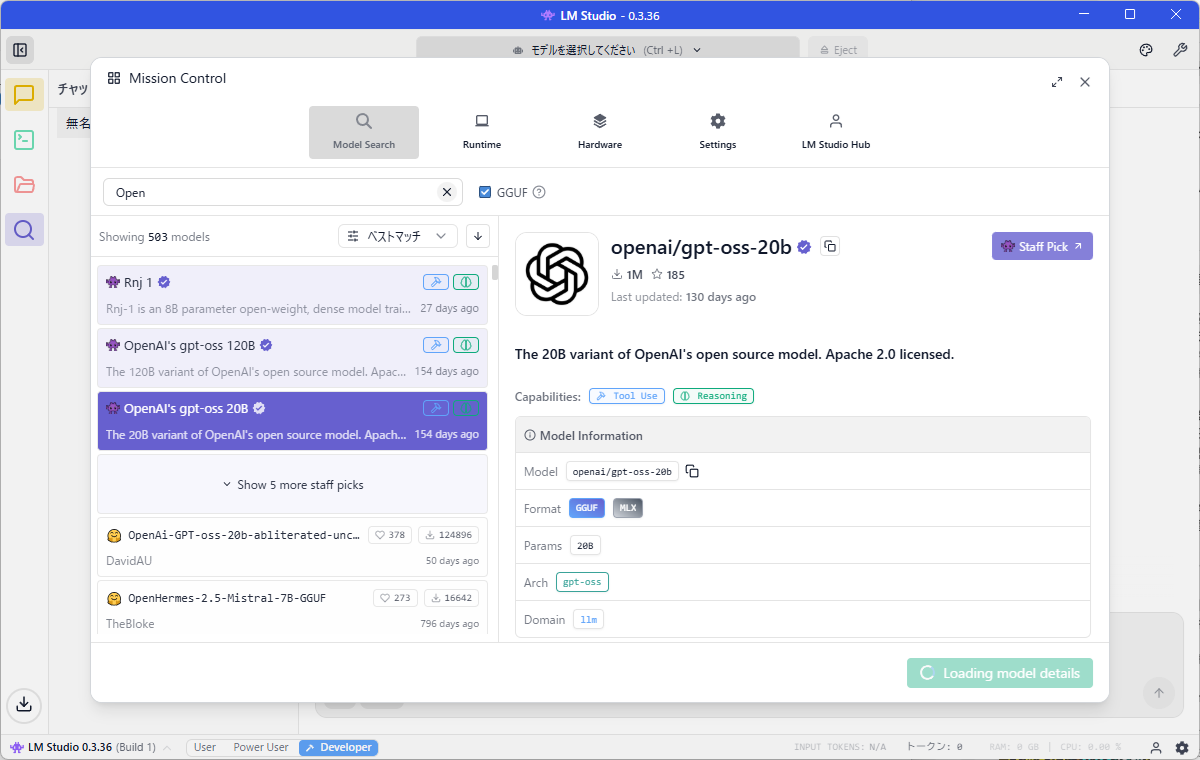Expand Mission Control to full screen
Screen dimensions: 1200x760
point(1057,82)
